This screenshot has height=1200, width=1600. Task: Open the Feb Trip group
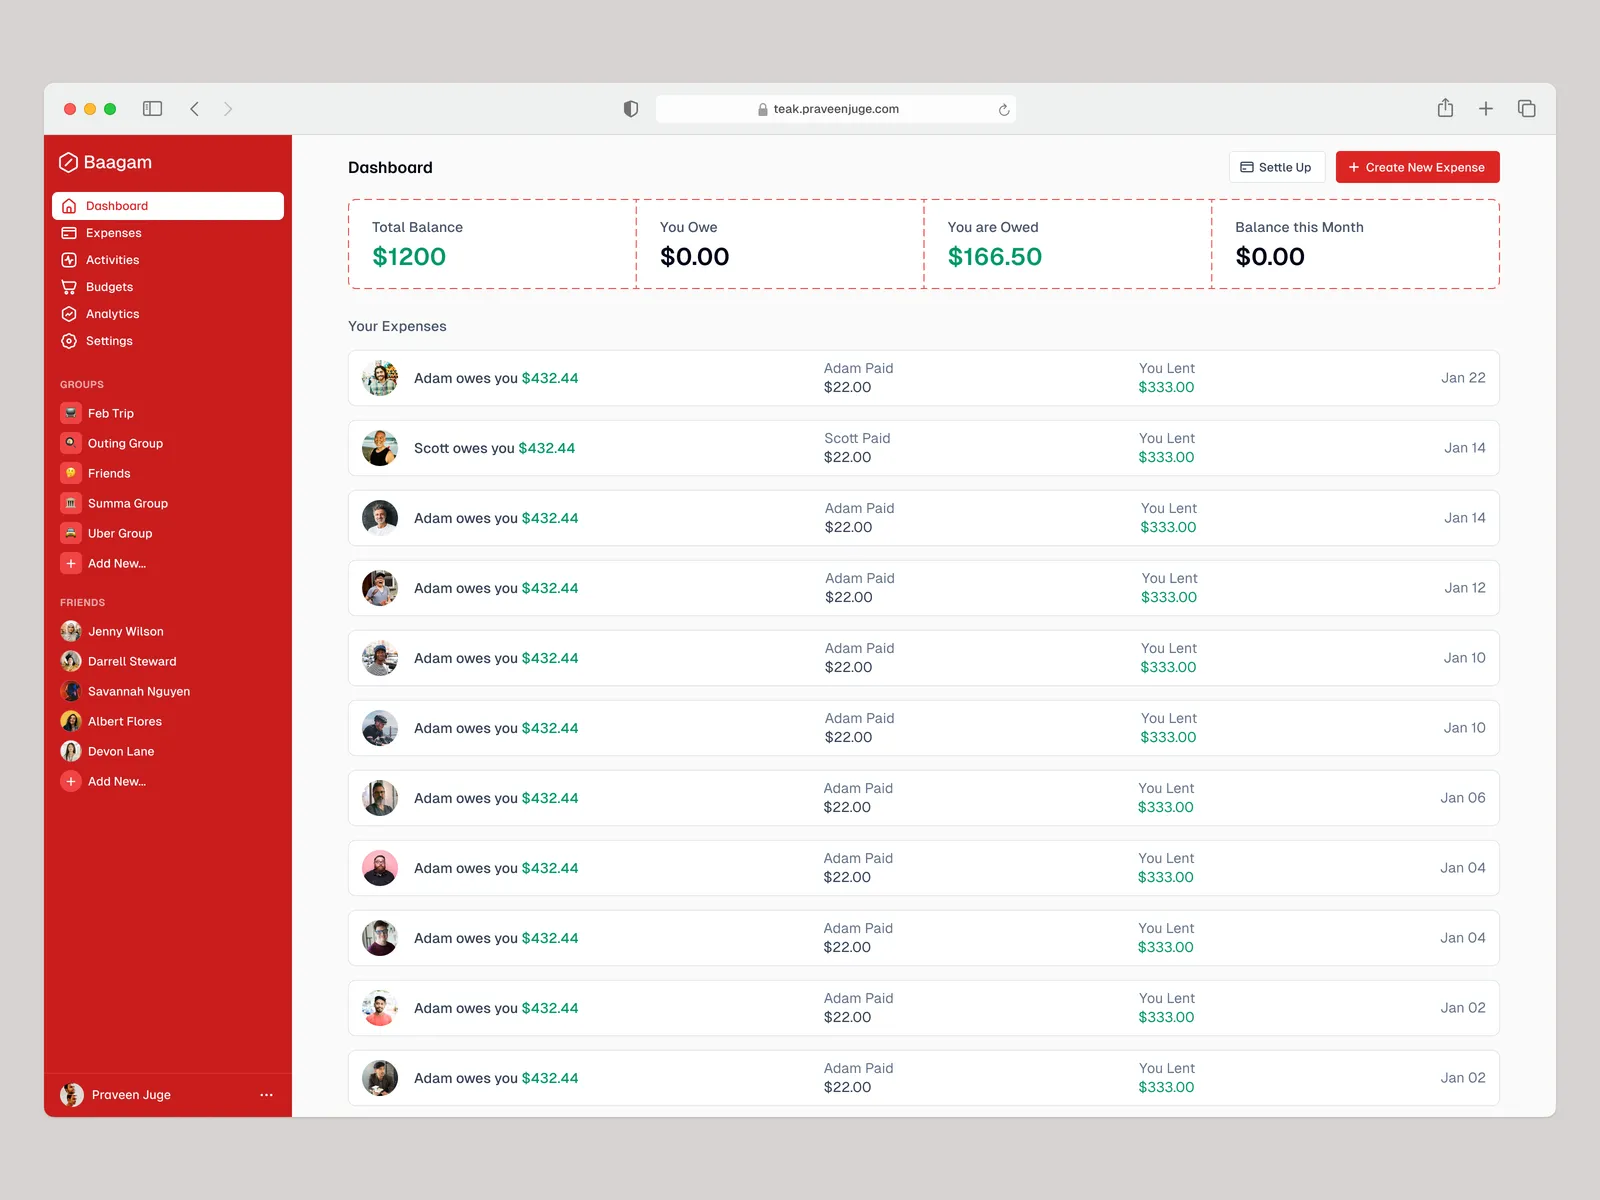click(110, 413)
